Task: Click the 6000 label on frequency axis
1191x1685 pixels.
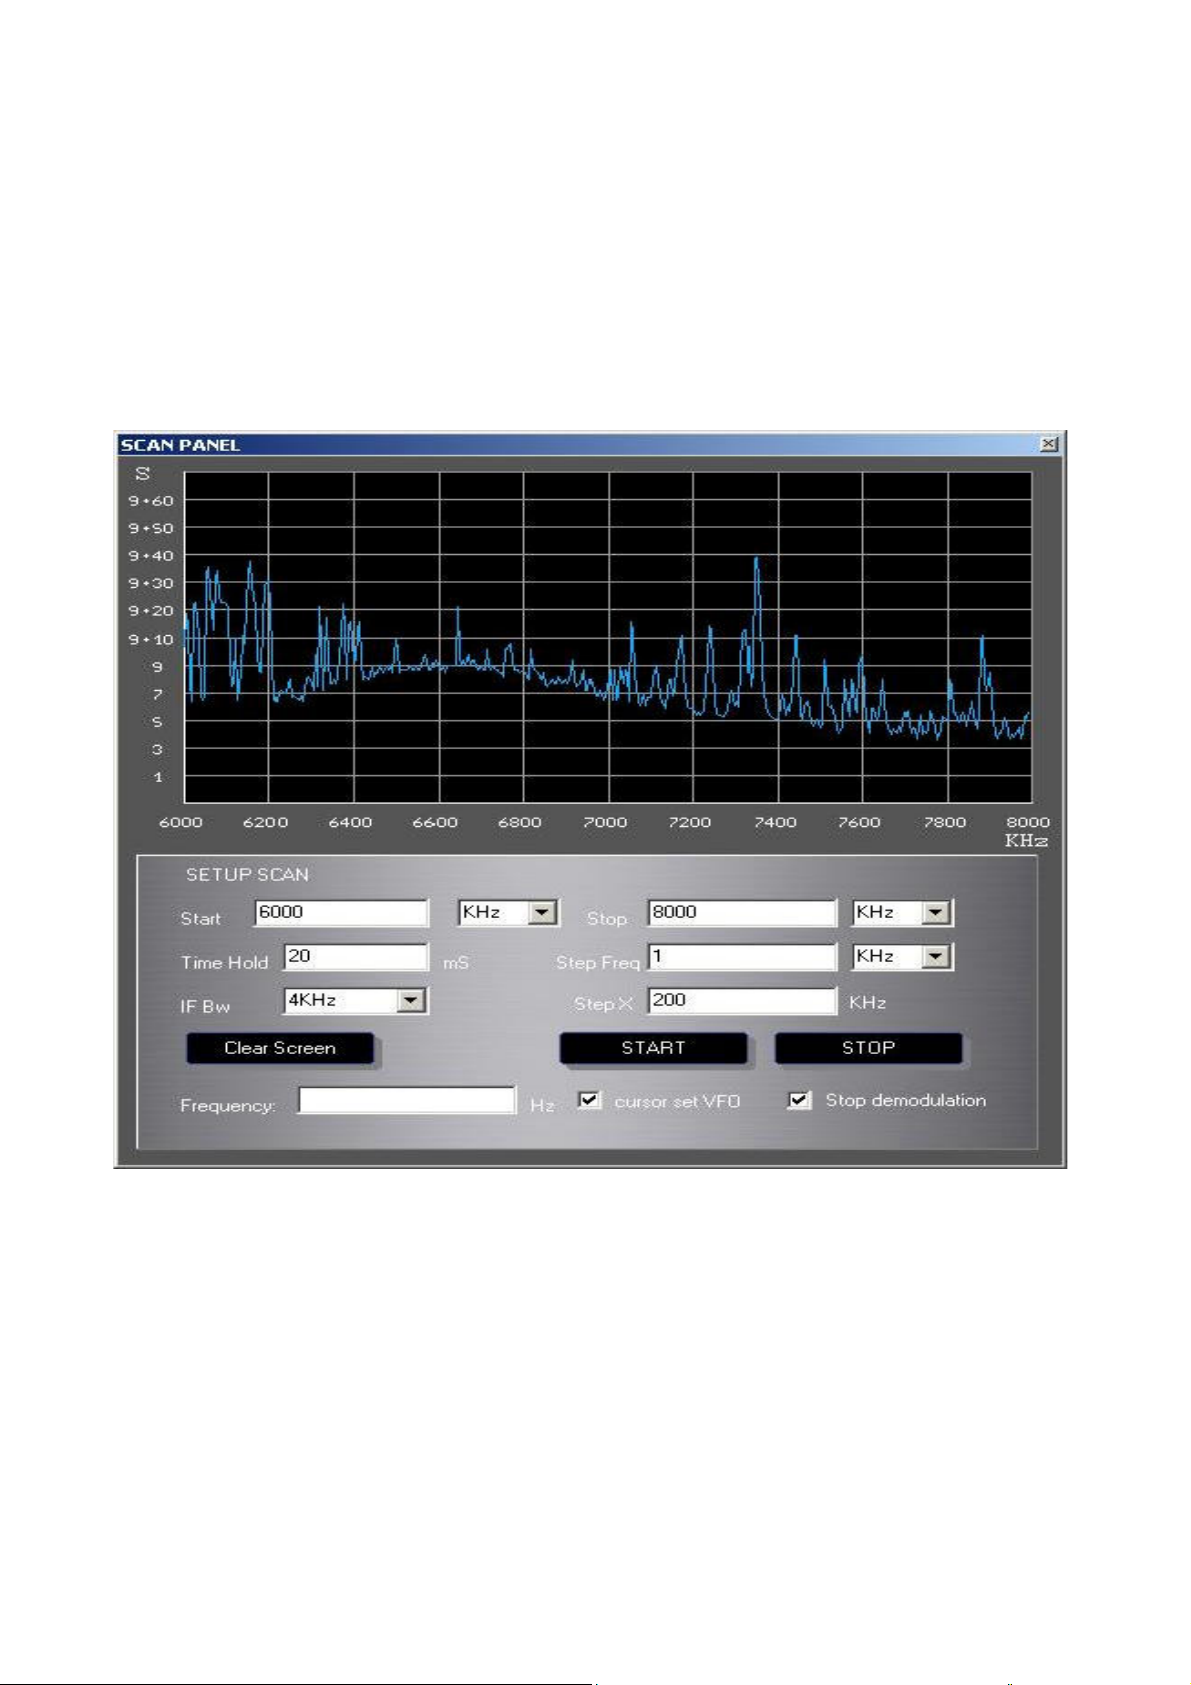Action: 181,822
